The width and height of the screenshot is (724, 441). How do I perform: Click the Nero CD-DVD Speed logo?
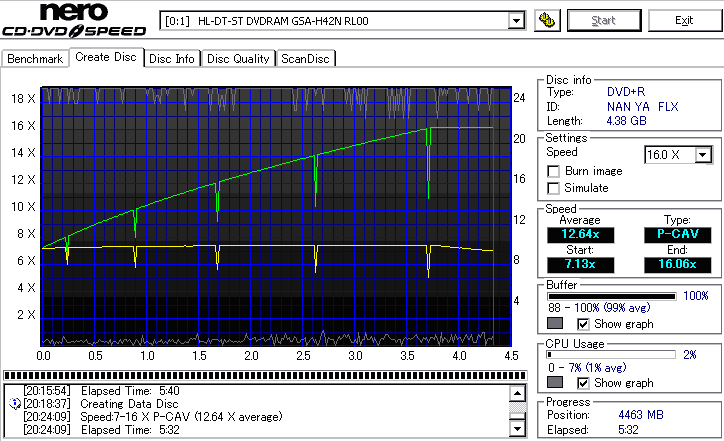pyautogui.click(x=74, y=19)
